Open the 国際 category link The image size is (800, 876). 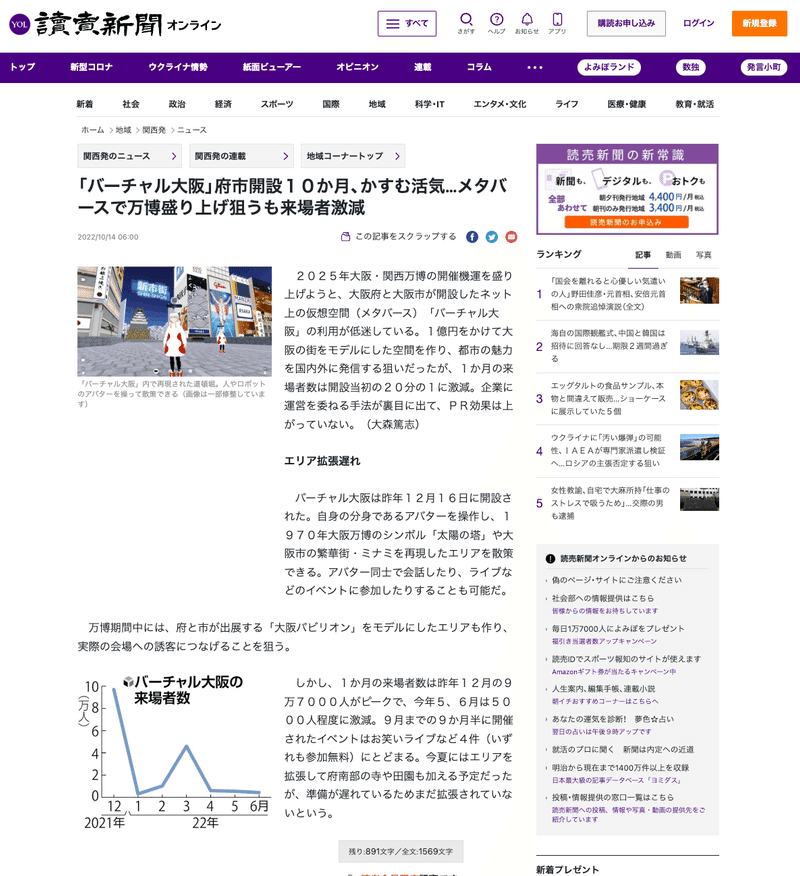point(331,104)
